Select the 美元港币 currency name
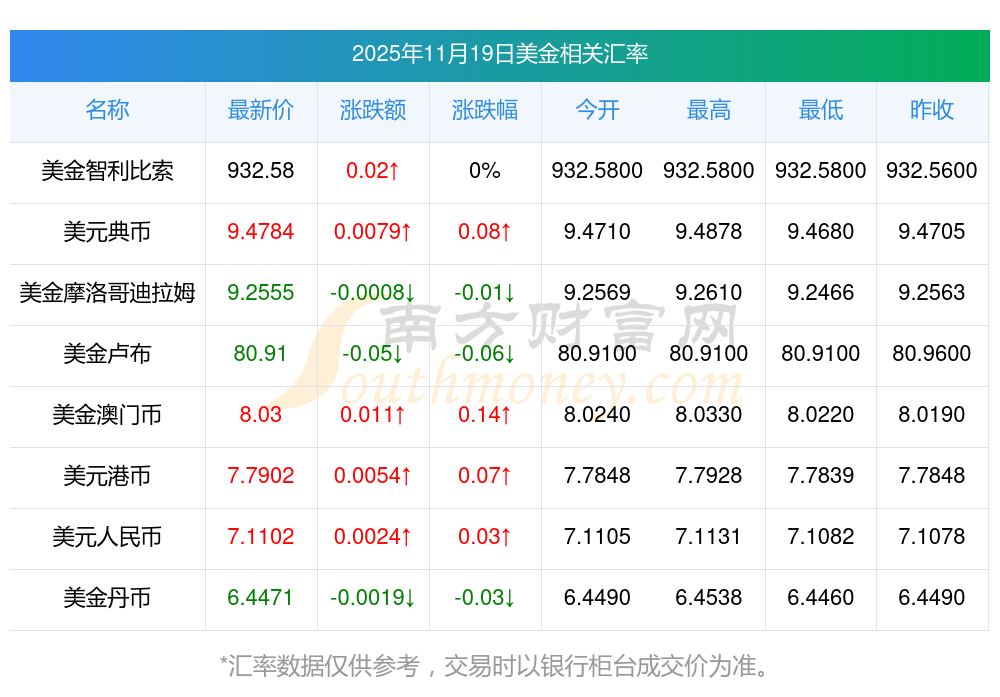The image size is (1000, 697). click(107, 476)
